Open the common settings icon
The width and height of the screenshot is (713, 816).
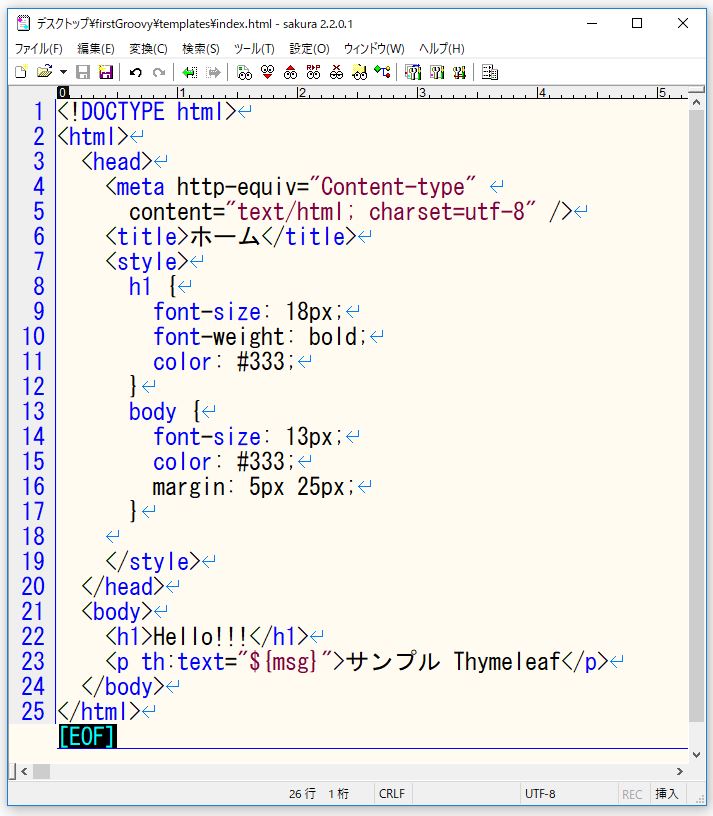point(459,72)
